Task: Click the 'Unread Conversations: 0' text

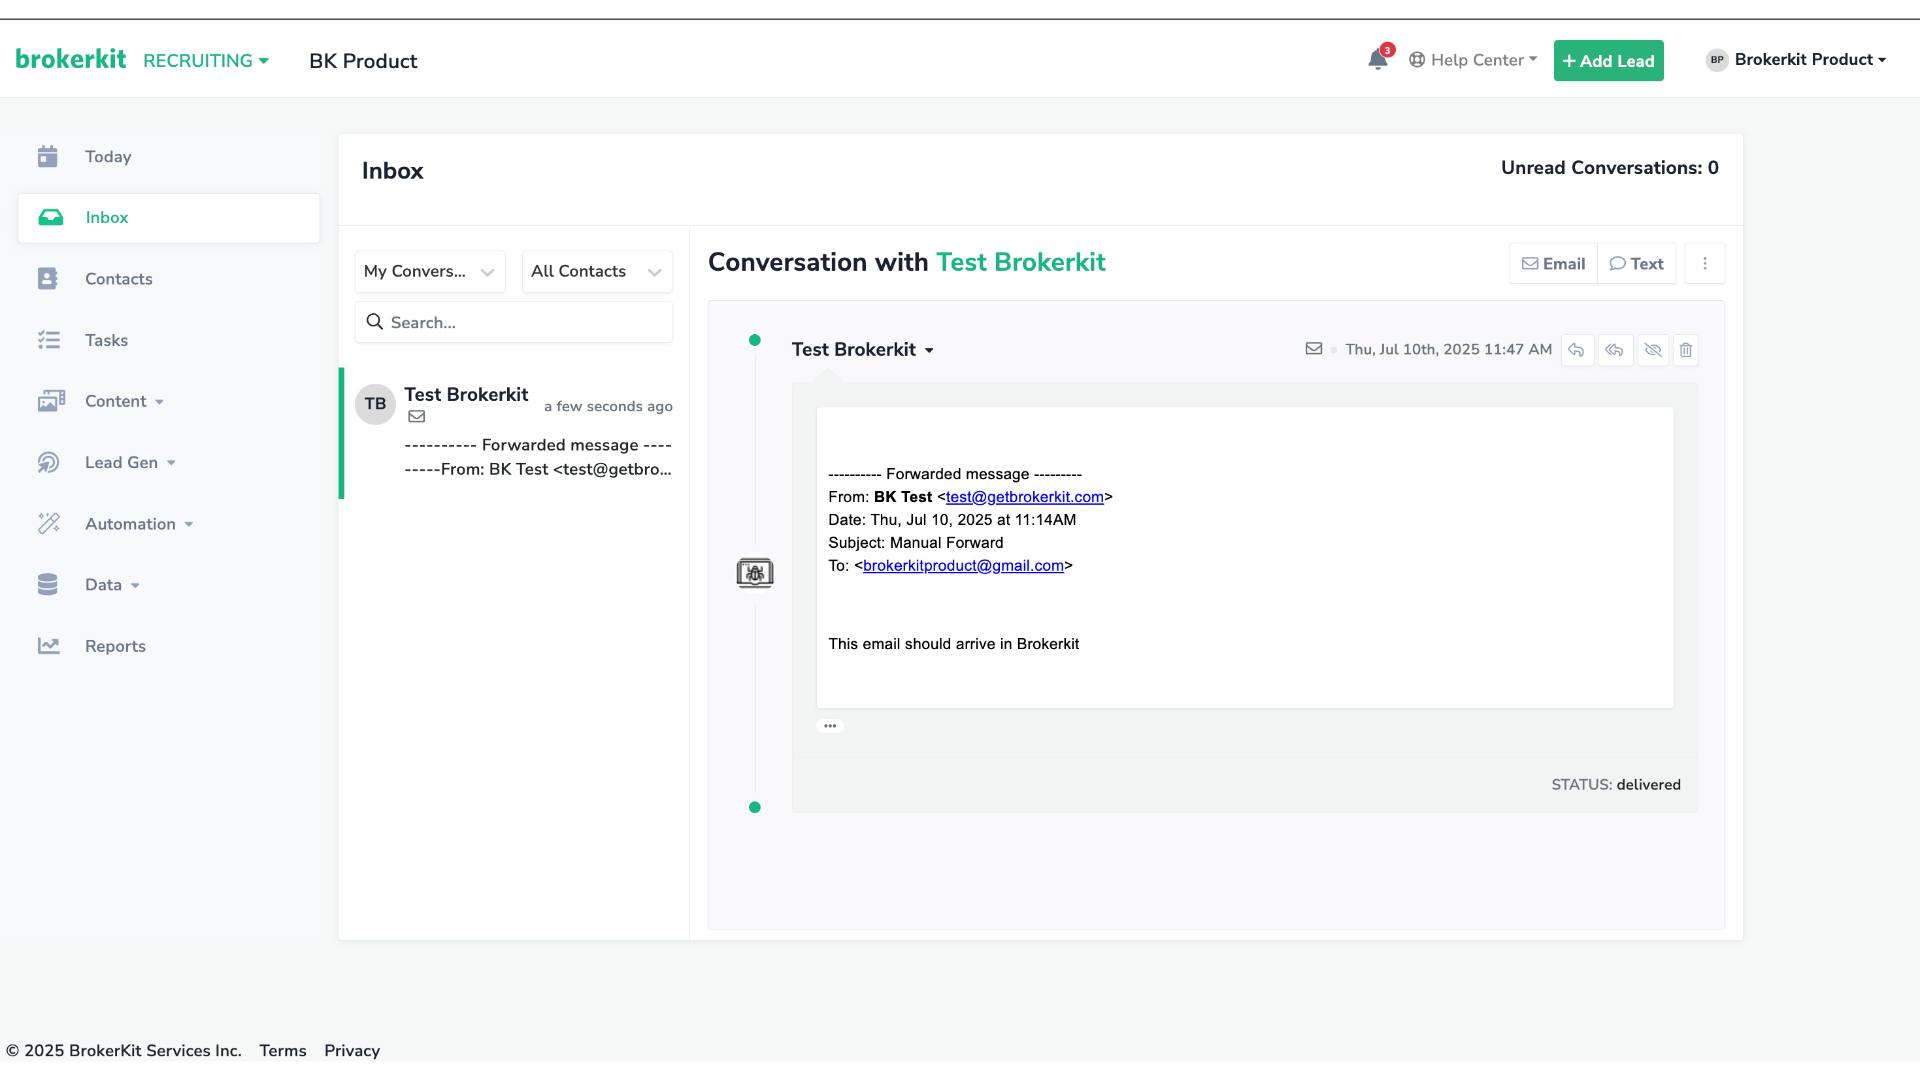Action: (x=1609, y=168)
